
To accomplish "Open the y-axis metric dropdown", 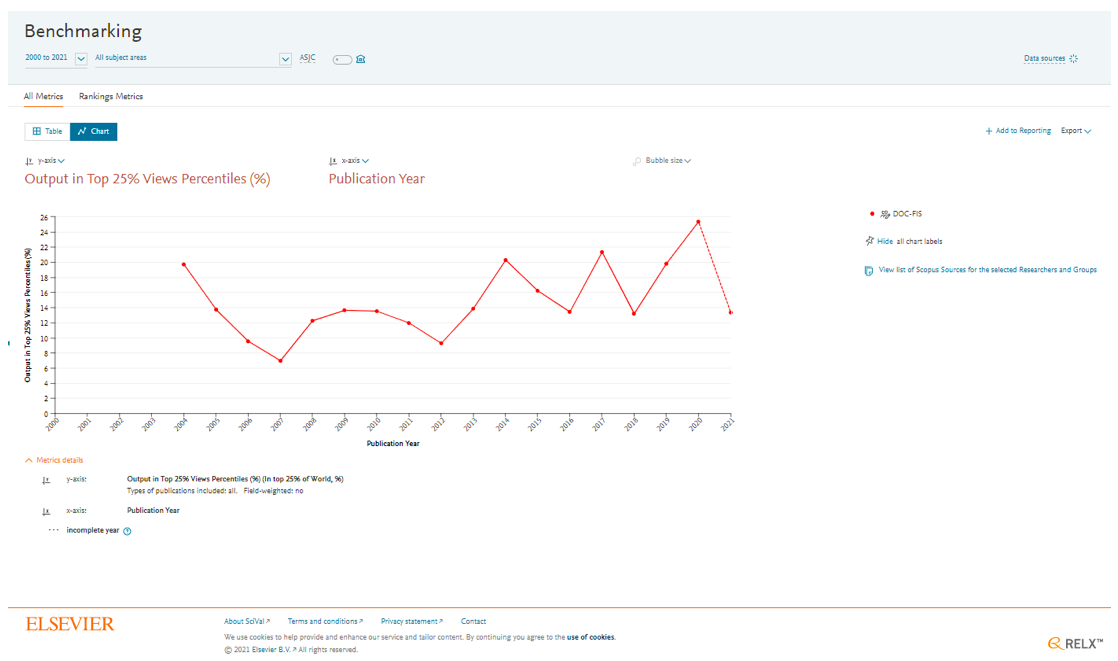I will point(51,160).
